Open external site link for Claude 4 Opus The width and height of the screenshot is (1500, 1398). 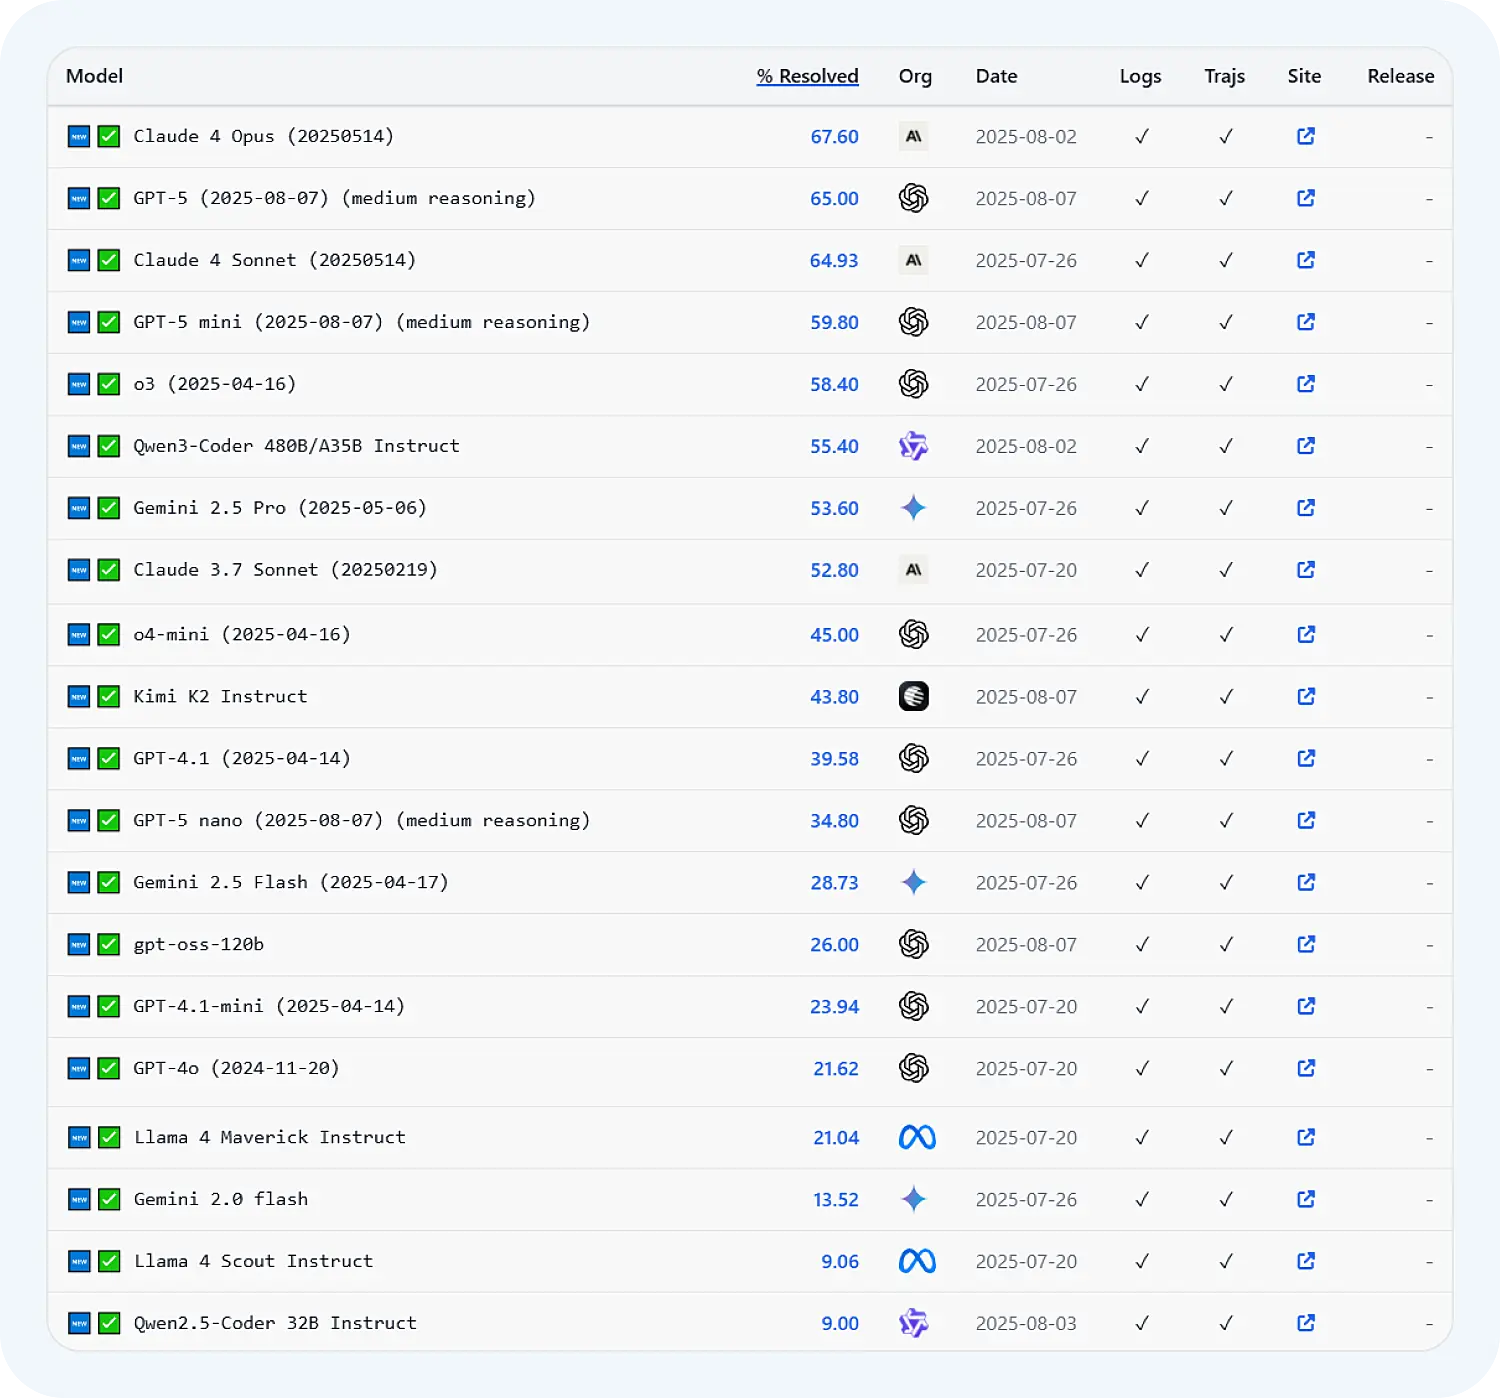[1305, 136]
